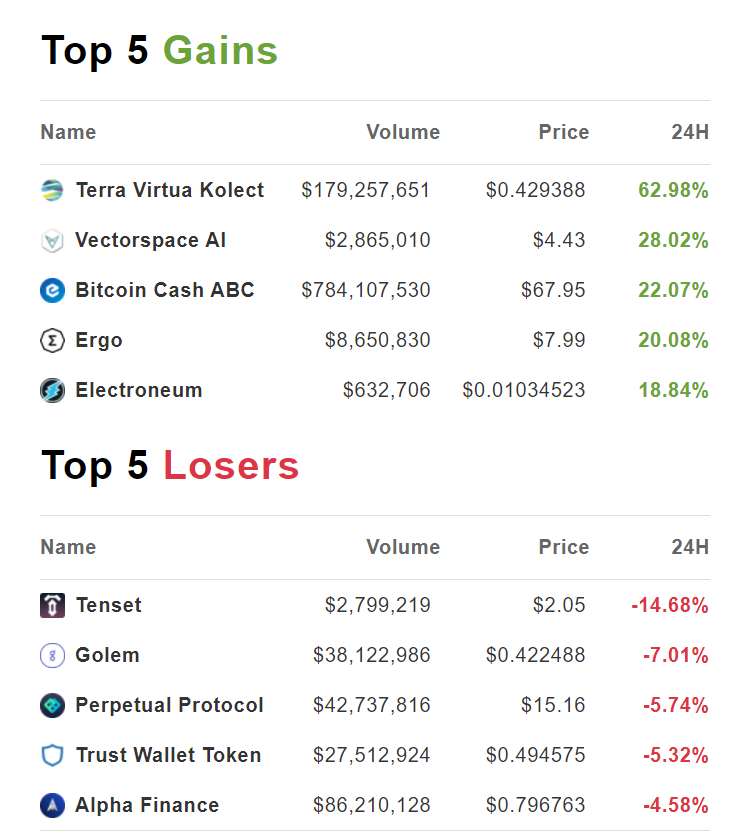750x831 pixels.
Task: Open the Terra Virtua Kolect name link
Action: tap(169, 191)
